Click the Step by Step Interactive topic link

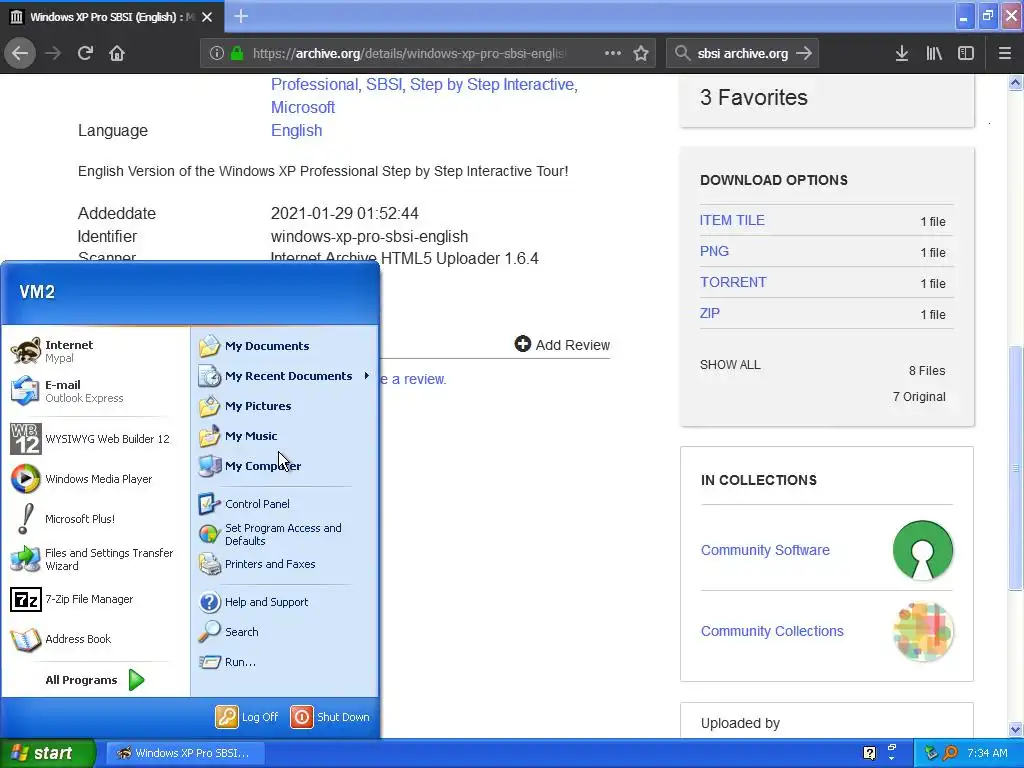[491, 84]
